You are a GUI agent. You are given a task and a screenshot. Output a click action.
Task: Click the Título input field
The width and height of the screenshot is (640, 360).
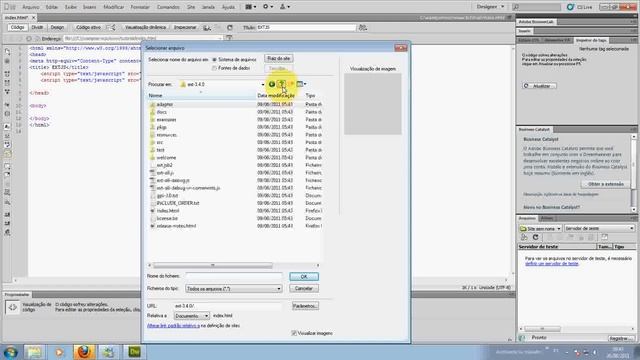(306, 27)
